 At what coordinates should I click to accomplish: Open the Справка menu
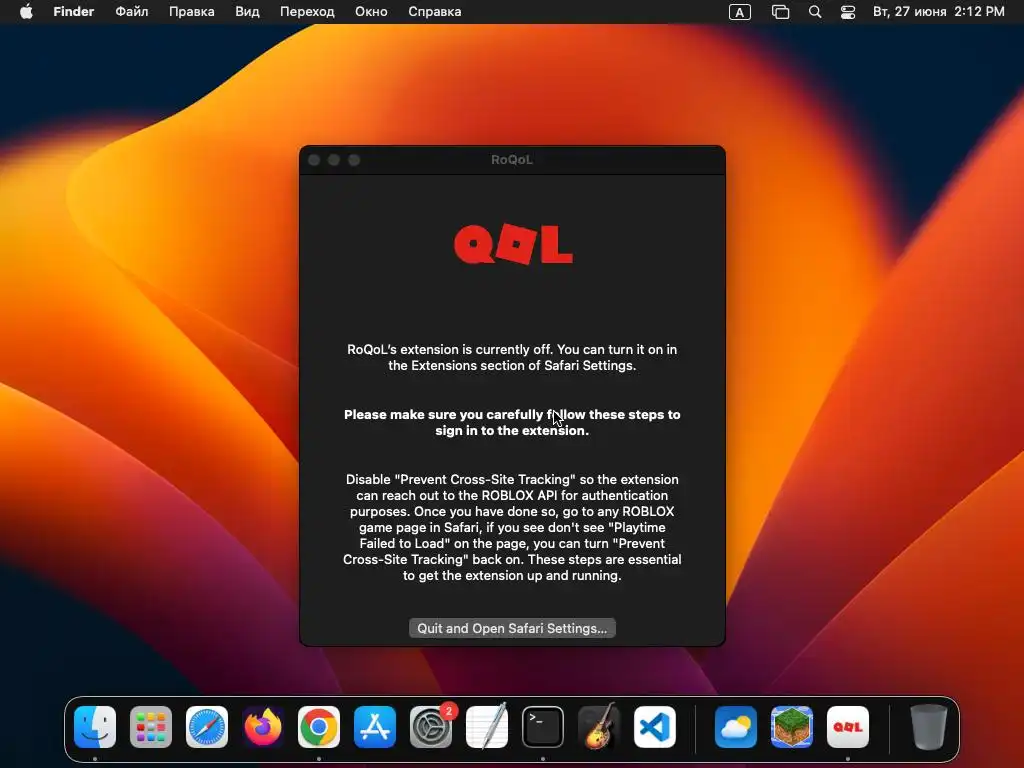tap(434, 12)
